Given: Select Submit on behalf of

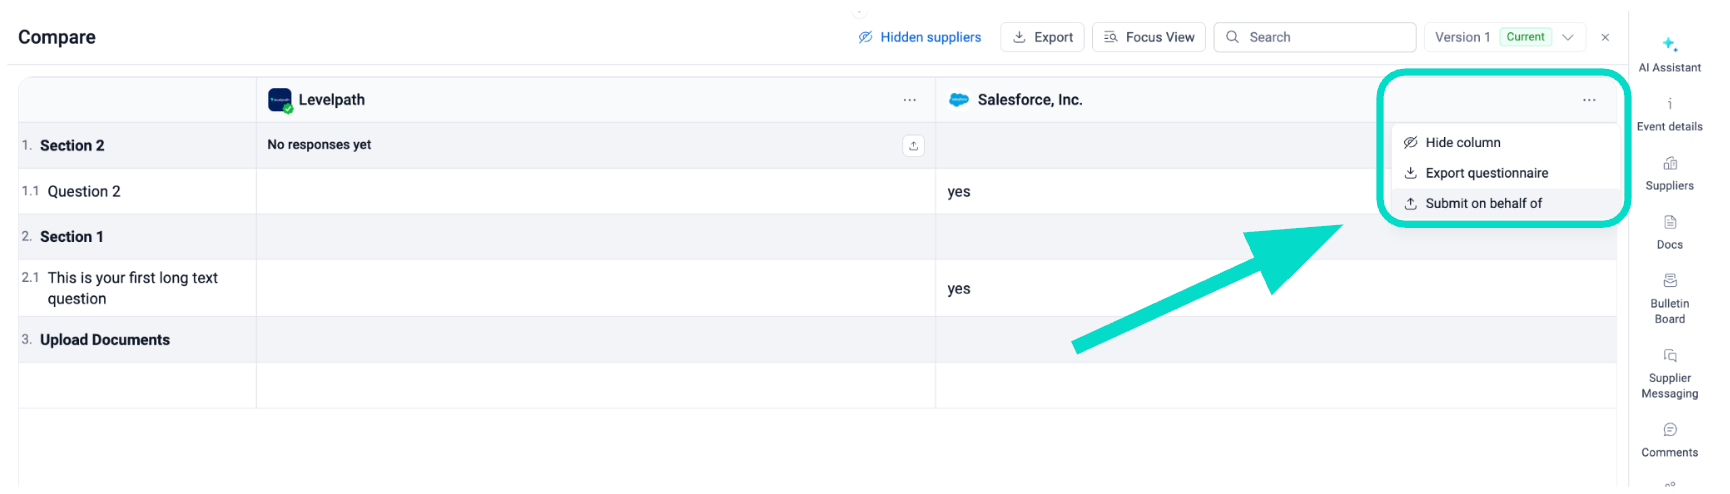Looking at the screenshot, I should 1483,203.
